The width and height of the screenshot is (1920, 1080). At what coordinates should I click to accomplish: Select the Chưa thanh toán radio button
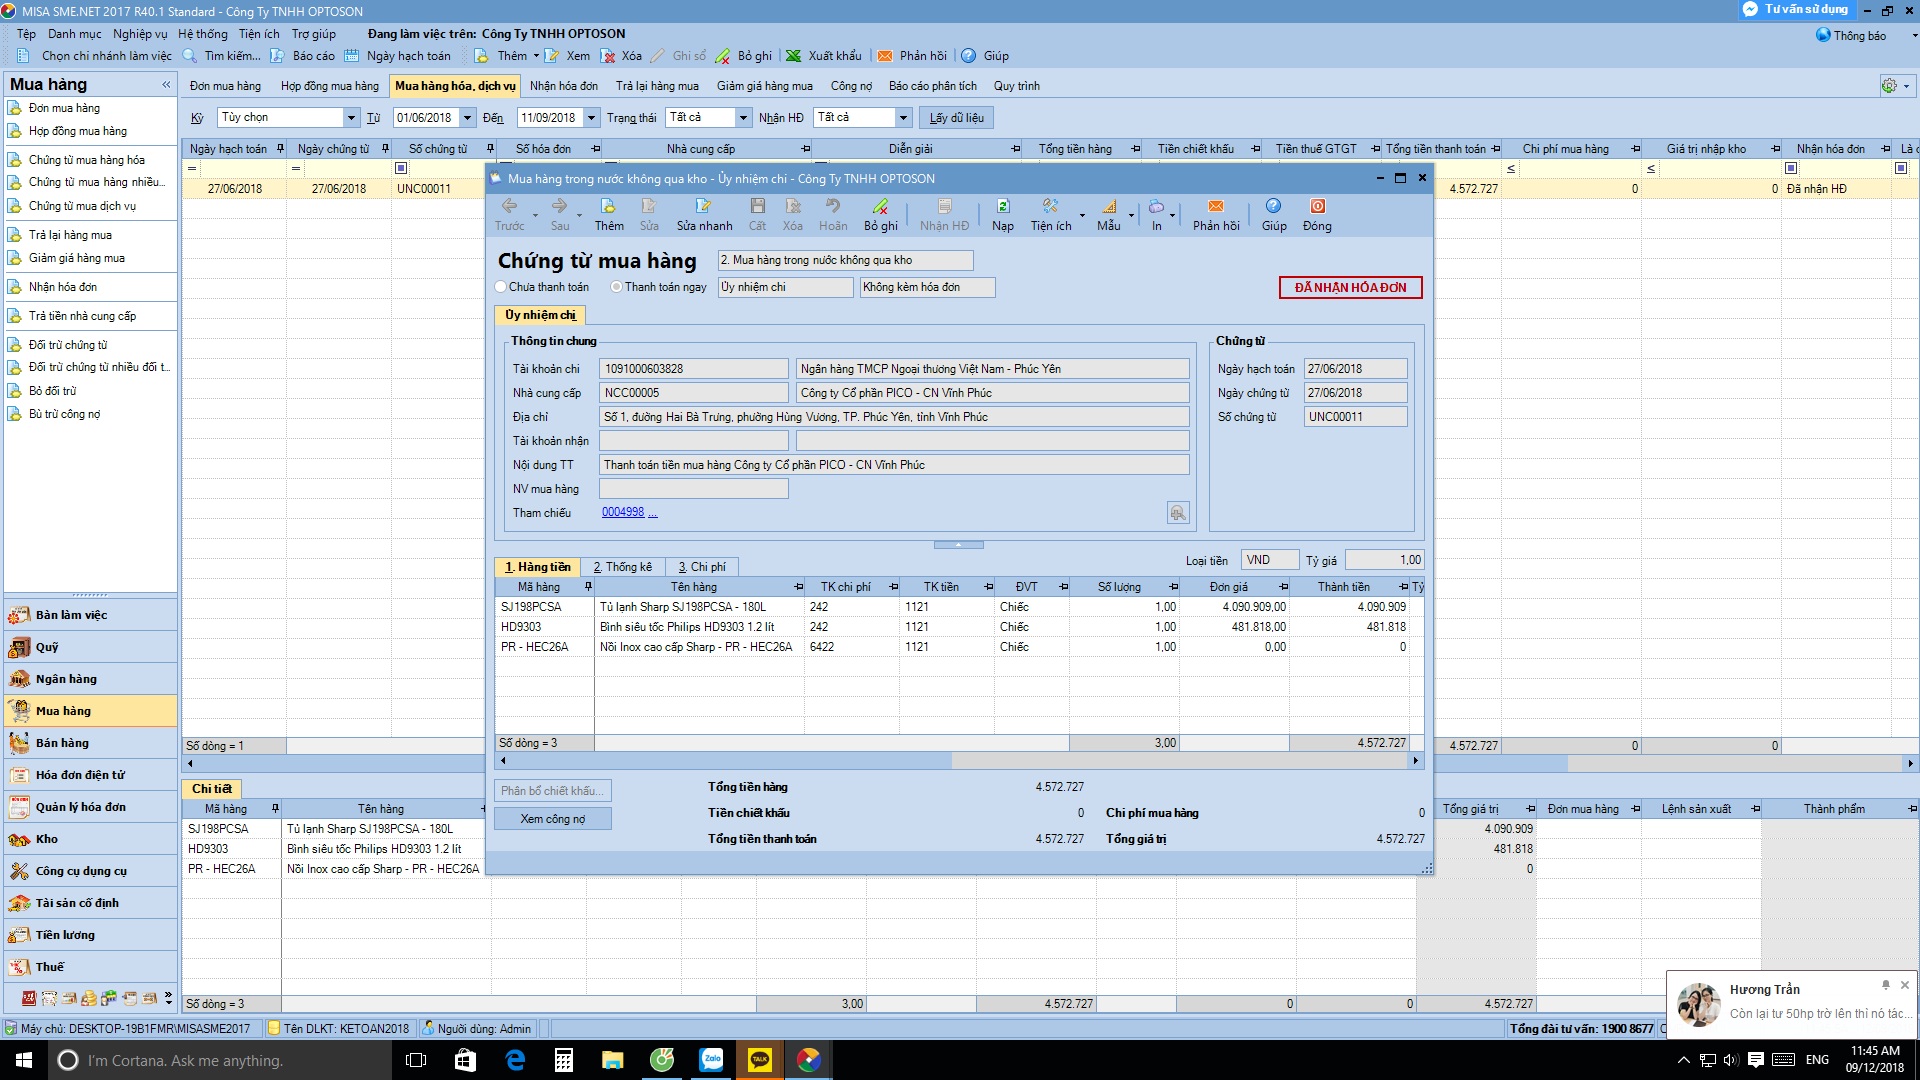[x=501, y=287]
